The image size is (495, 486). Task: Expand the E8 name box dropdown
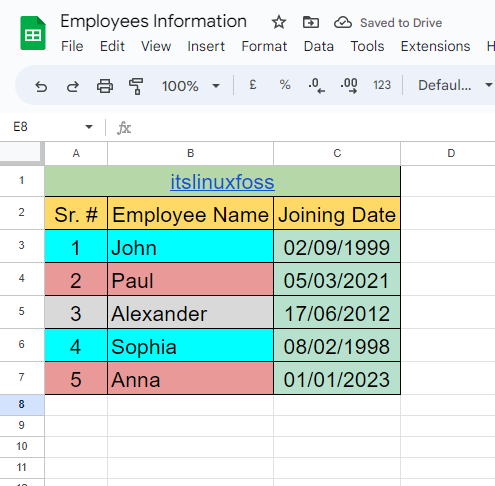click(89, 127)
